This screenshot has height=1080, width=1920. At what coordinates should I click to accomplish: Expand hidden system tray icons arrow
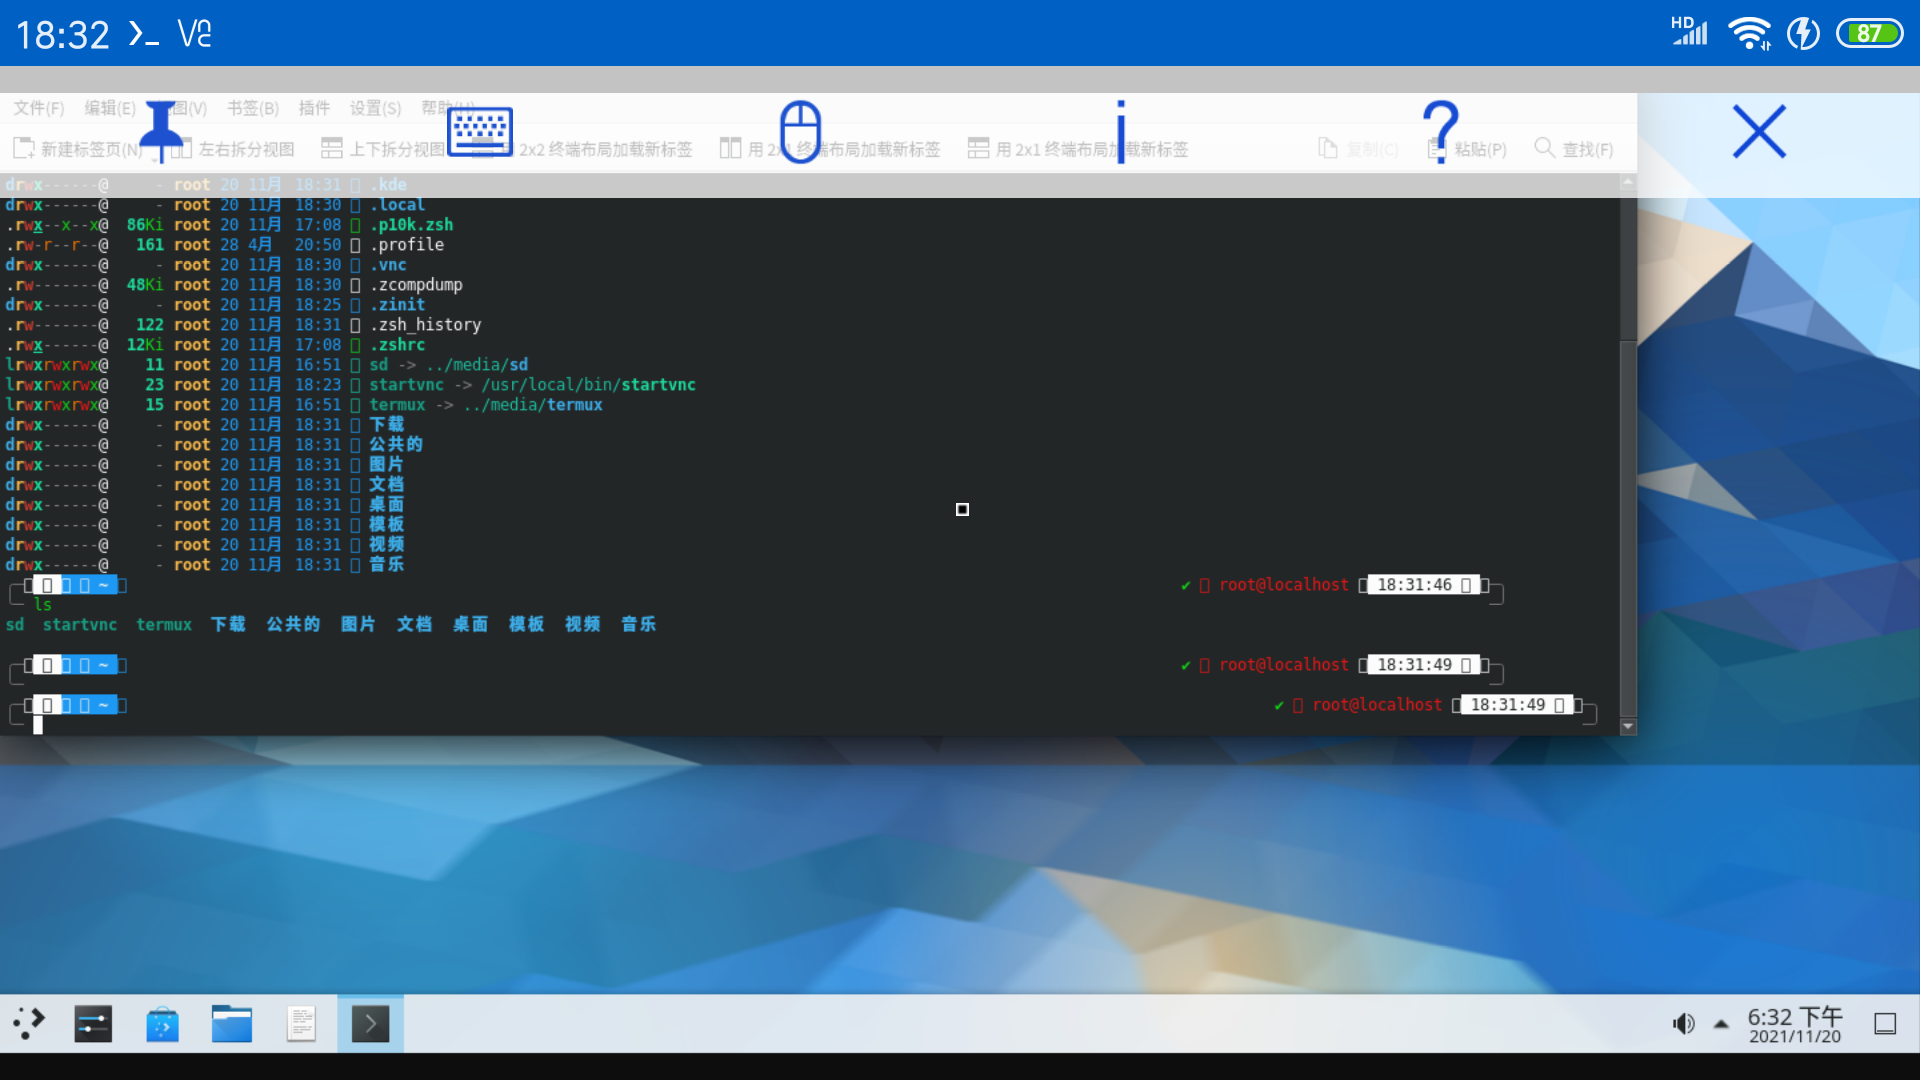coord(1721,1023)
